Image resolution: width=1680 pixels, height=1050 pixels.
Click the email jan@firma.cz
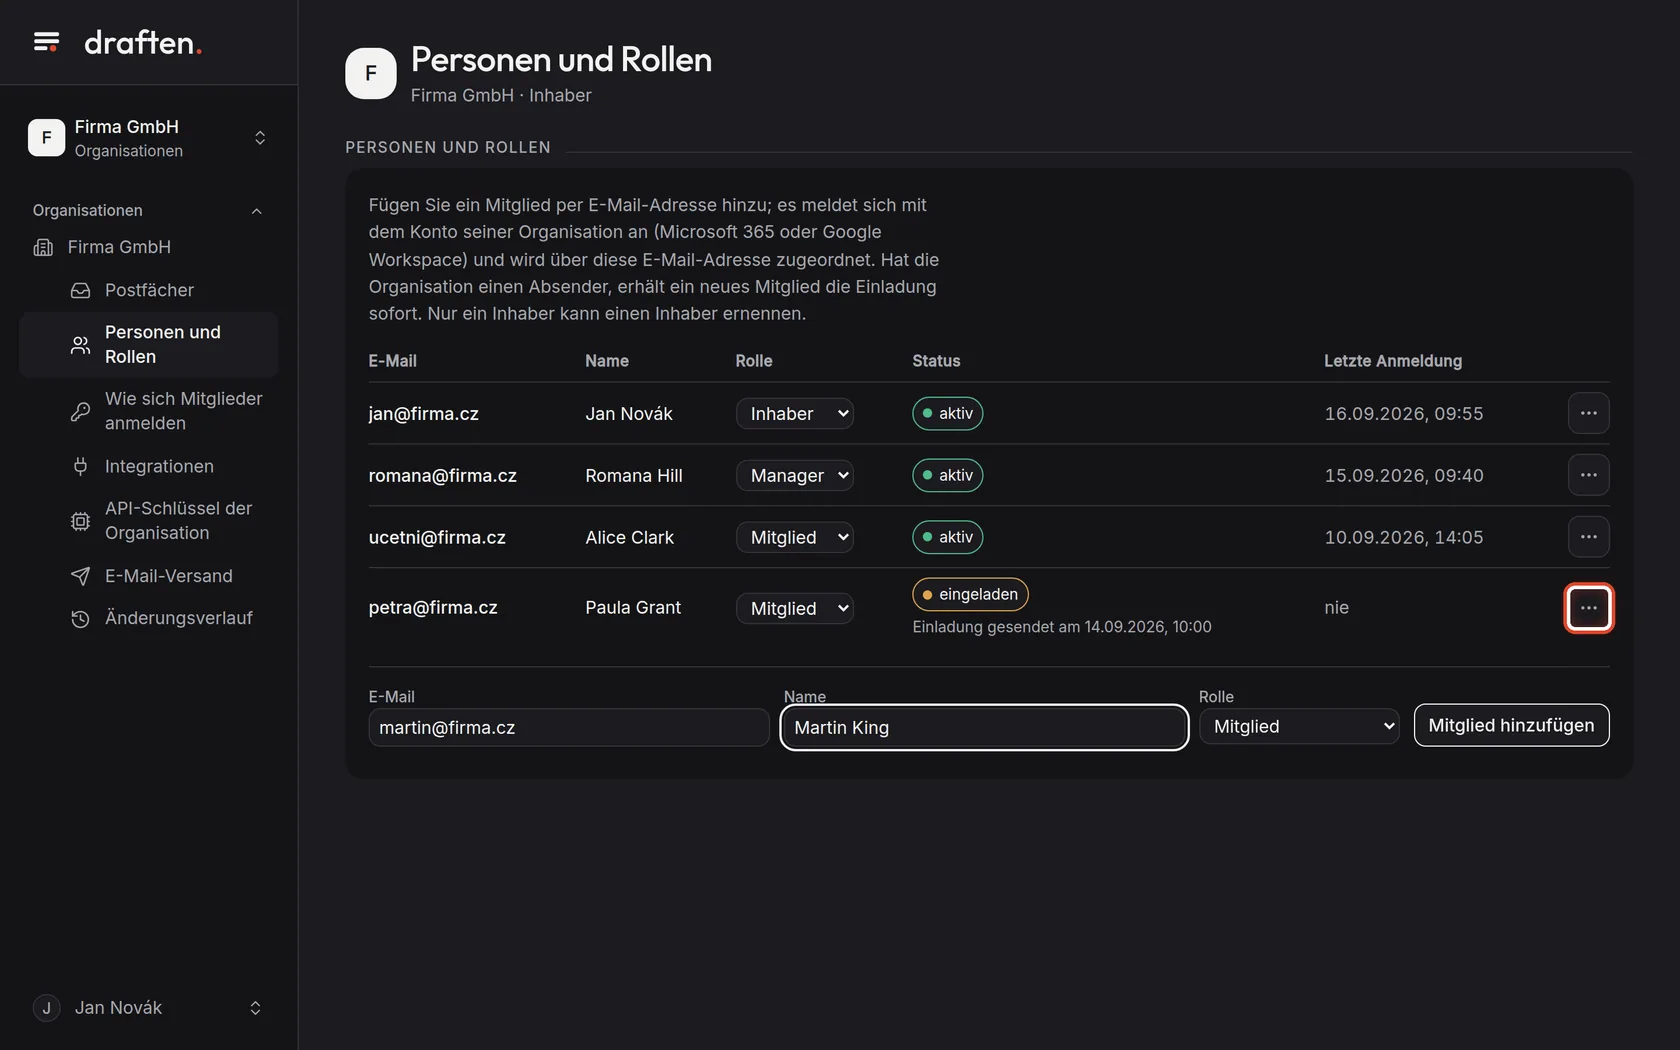click(x=424, y=414)
